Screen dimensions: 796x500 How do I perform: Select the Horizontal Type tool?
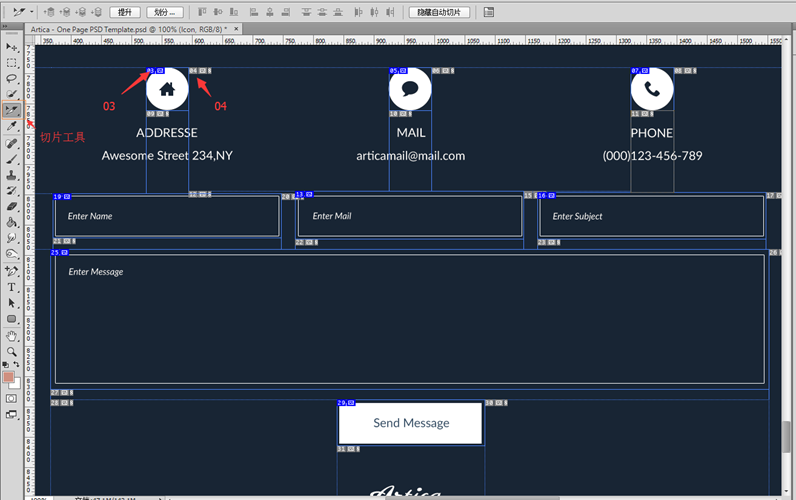pos(12,287)
